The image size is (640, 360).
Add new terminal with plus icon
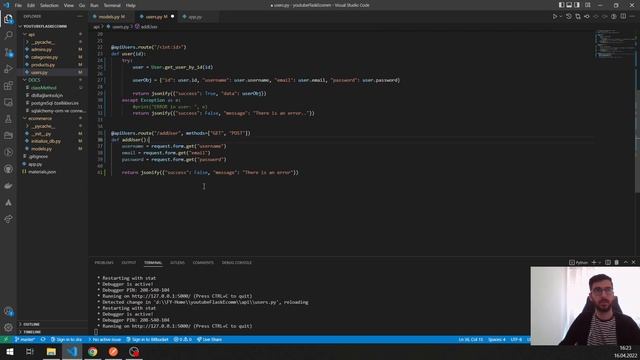594,262
